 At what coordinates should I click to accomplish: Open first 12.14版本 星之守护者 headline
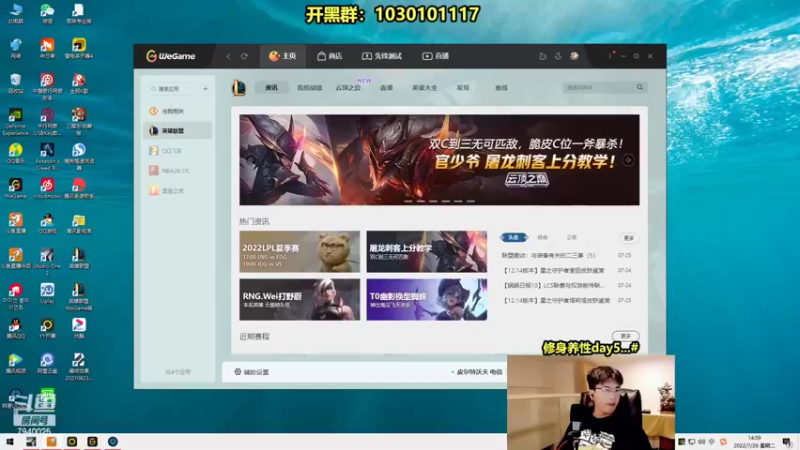(553, 270)
